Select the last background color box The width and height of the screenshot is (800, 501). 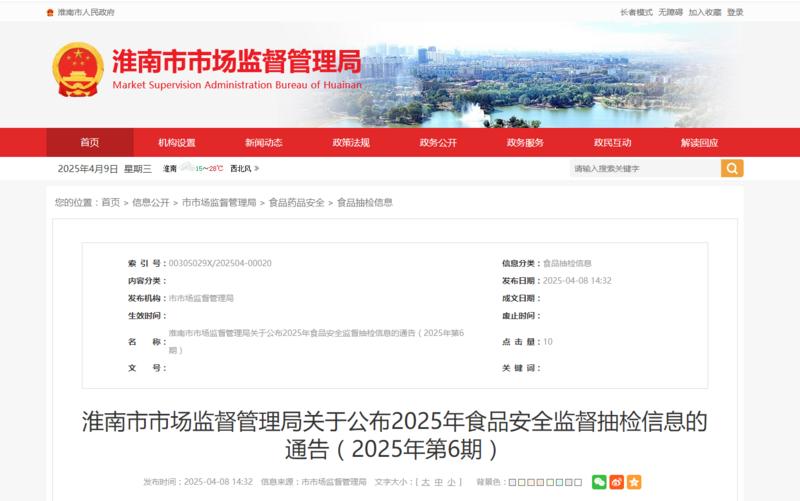tap(578, 482)
